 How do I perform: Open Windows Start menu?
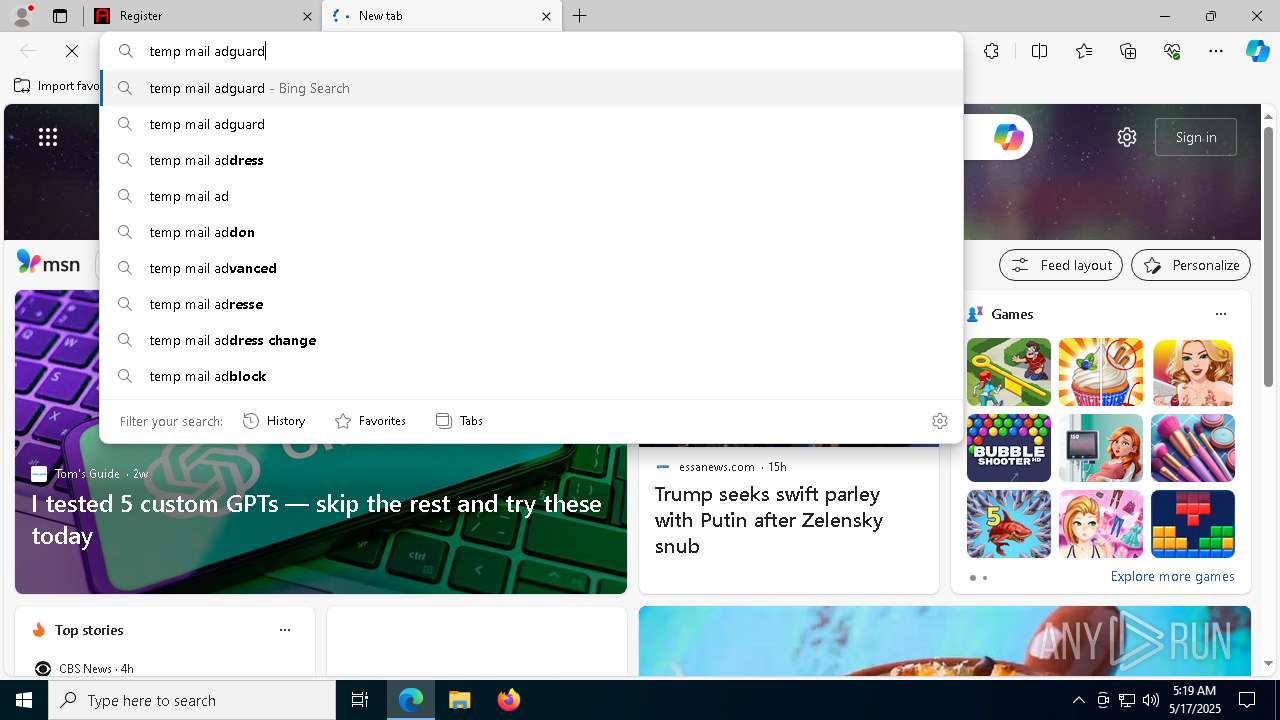[x=24, y=700]
